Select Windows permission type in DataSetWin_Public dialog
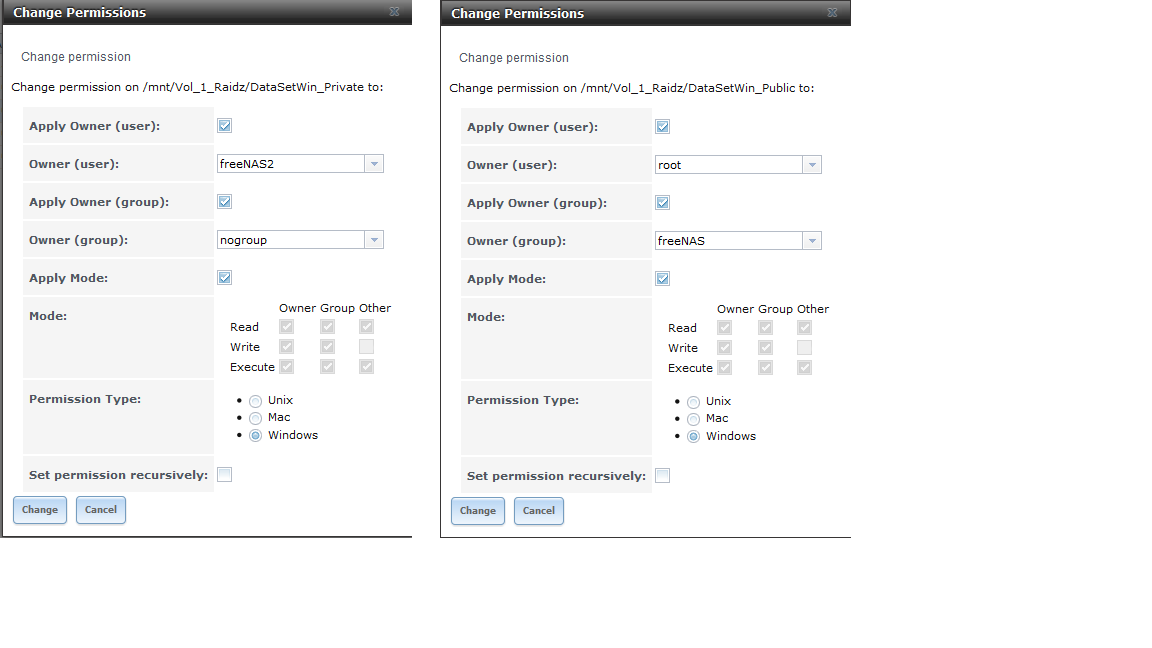 click(694, 436)
